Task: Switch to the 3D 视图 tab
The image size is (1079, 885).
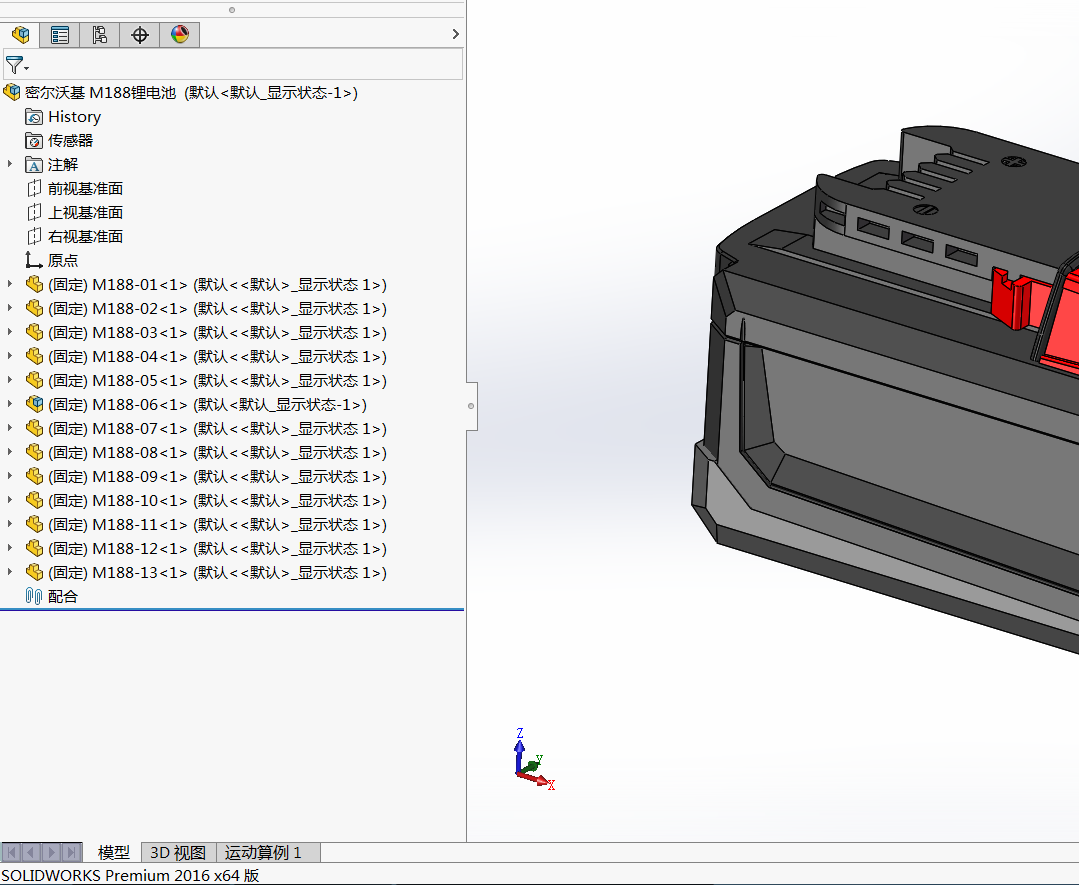Action: tap(178, 853)
